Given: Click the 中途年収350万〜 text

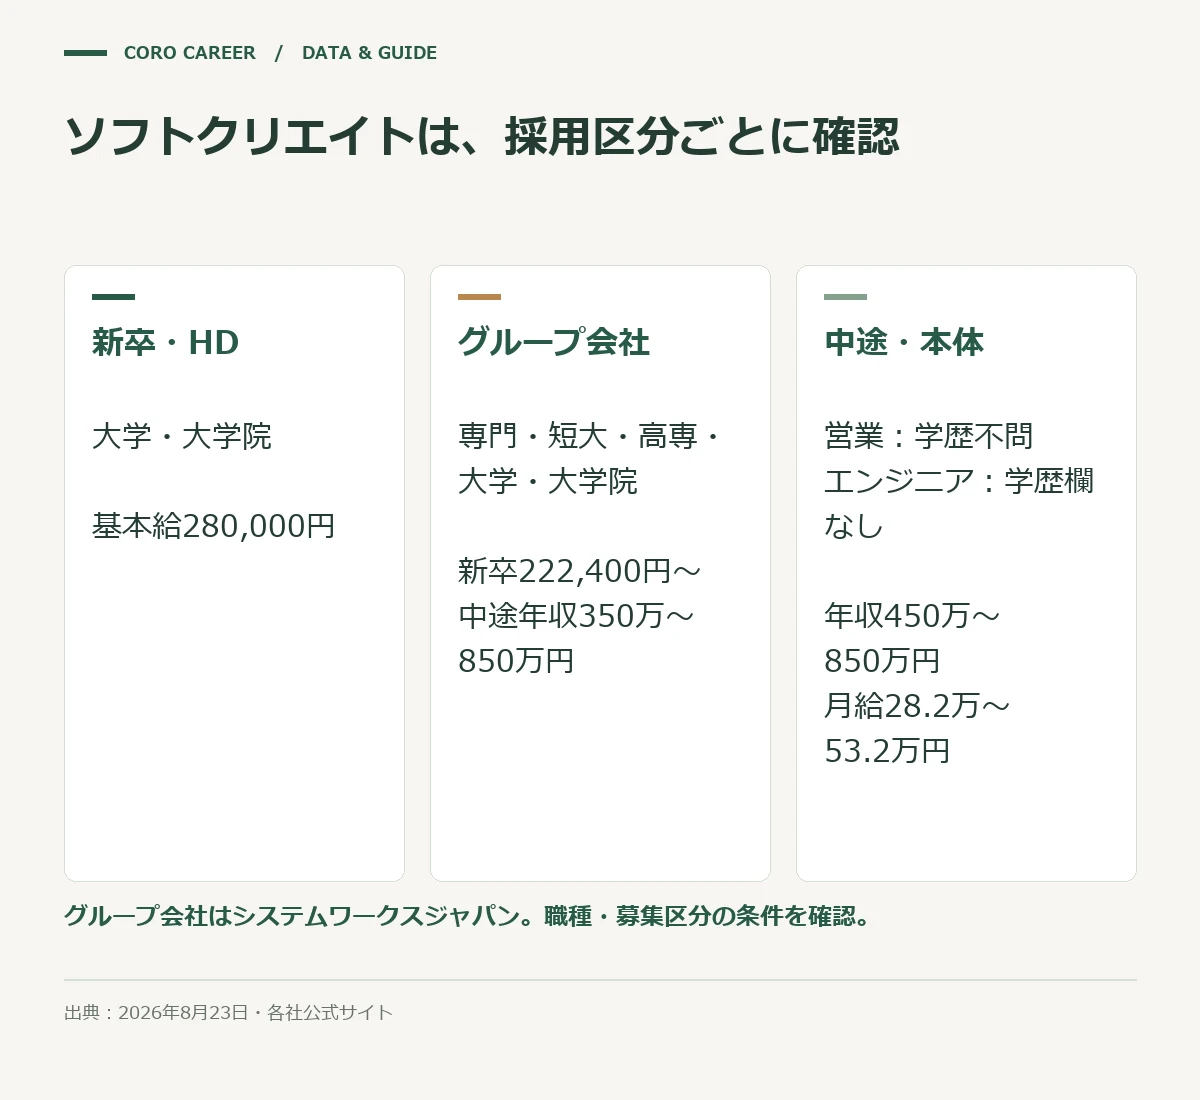Looking at the screenshot, I should coord(576,616).
